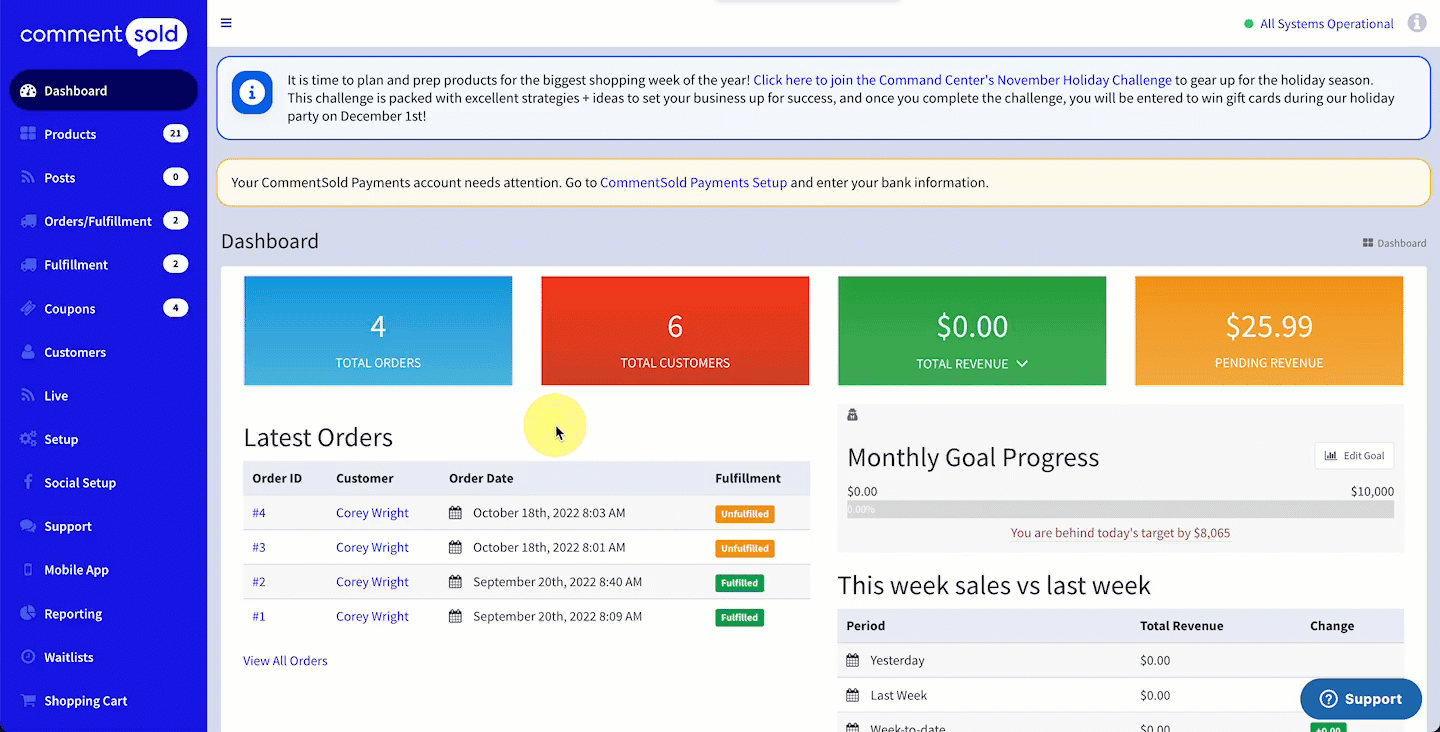Click the red Total Customers card
This screenshot has width=1440, height=732.
[675, 331]
